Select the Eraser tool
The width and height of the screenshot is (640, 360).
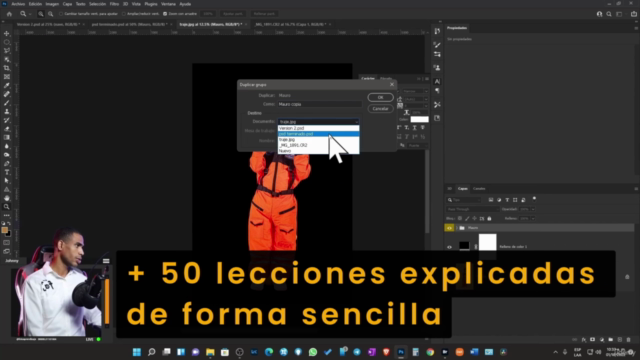[x=7, y=129]
